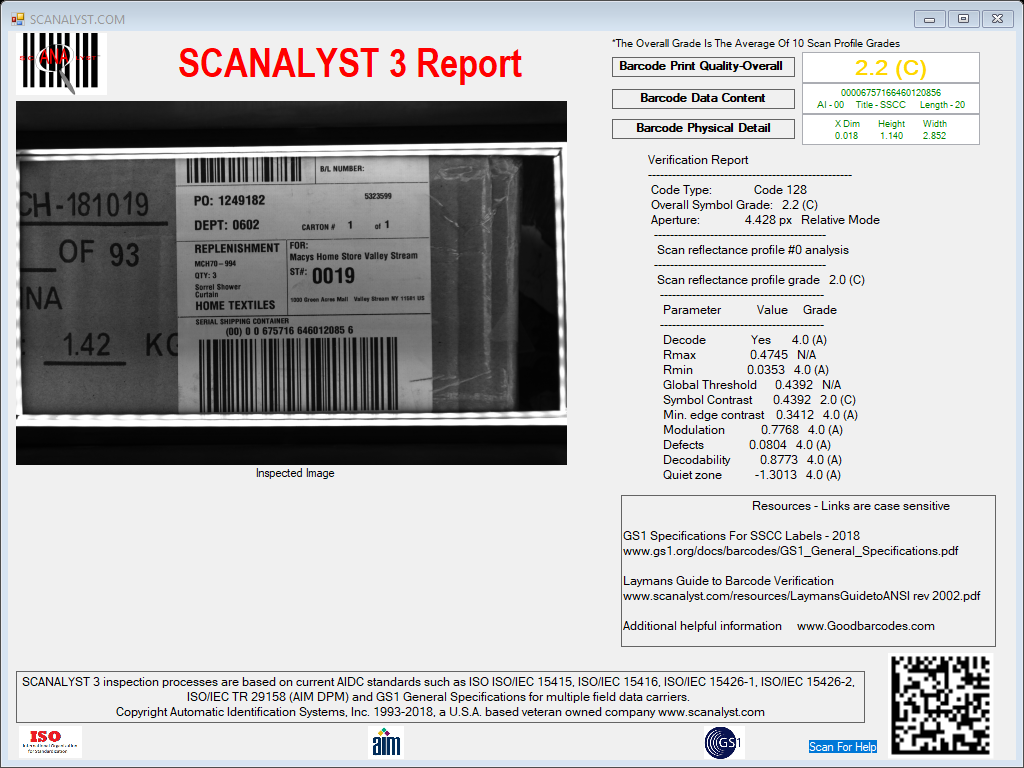
Task: Maximize the SCANALYST.COM window
Action: (x=963, y=19)
